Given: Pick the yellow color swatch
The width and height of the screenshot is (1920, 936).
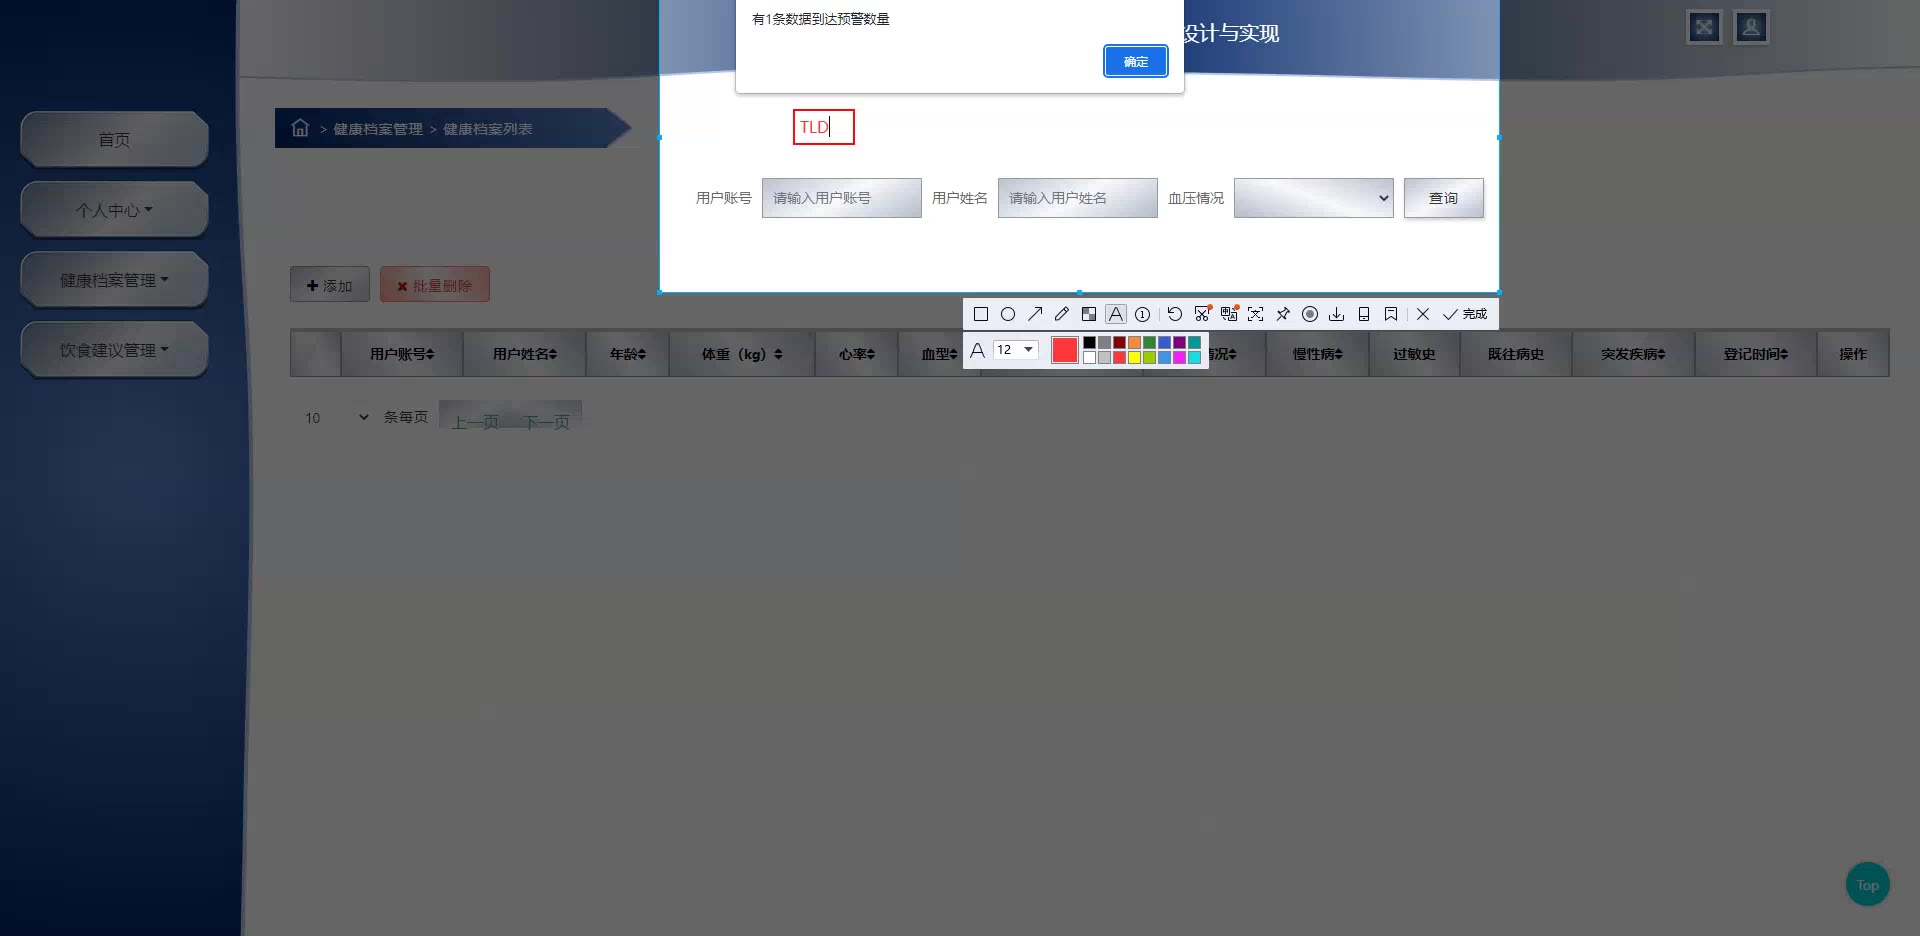Looking at the screenshot, I should 1135,357.
